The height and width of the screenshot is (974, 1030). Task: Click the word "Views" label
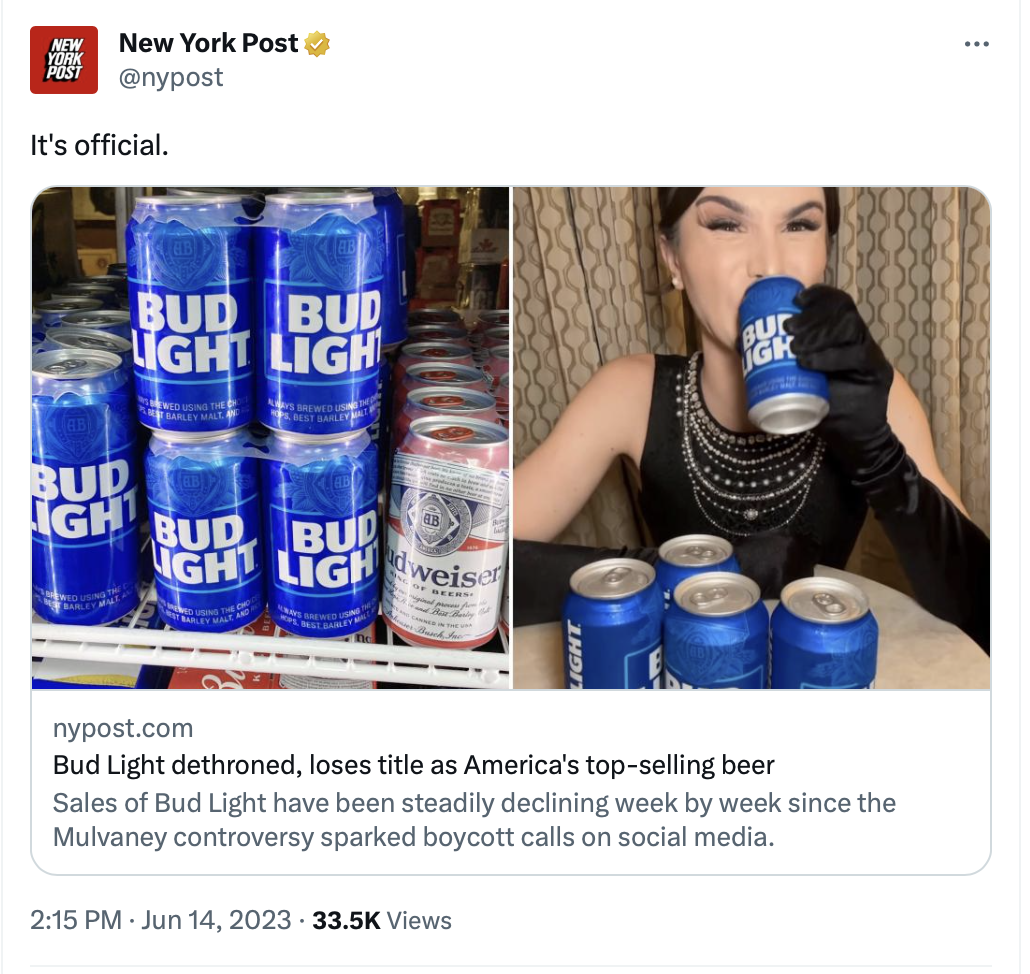pyautogui.click(x=419, y=921)
